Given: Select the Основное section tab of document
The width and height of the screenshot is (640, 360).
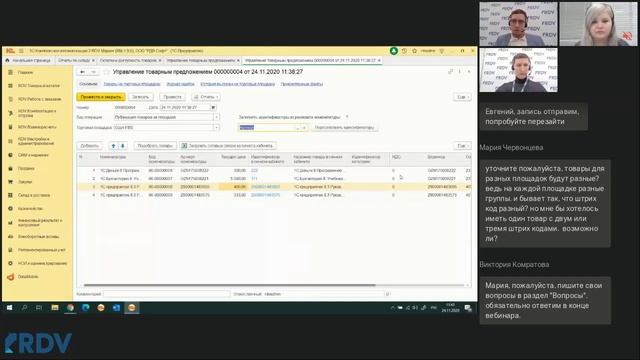Looking at the screenshot, I should tap(88, 84).
